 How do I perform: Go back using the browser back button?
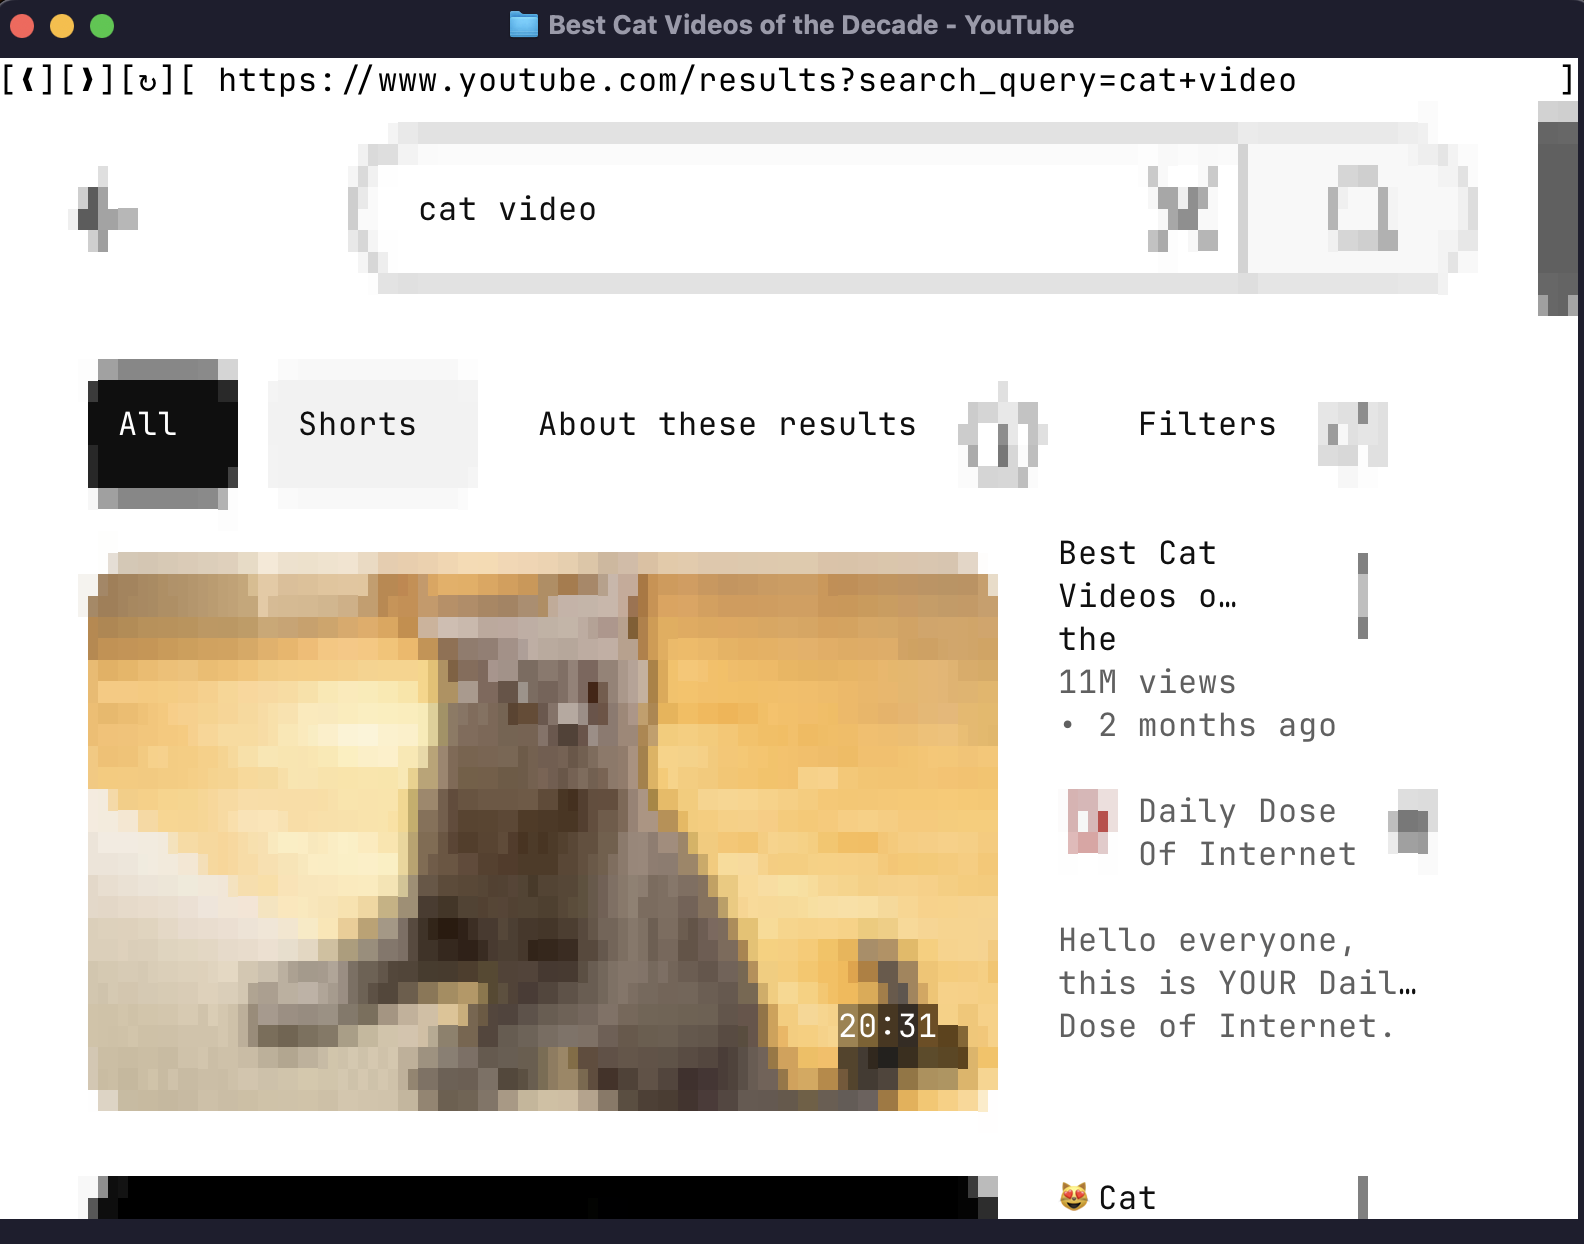click(x=29, y=80)
